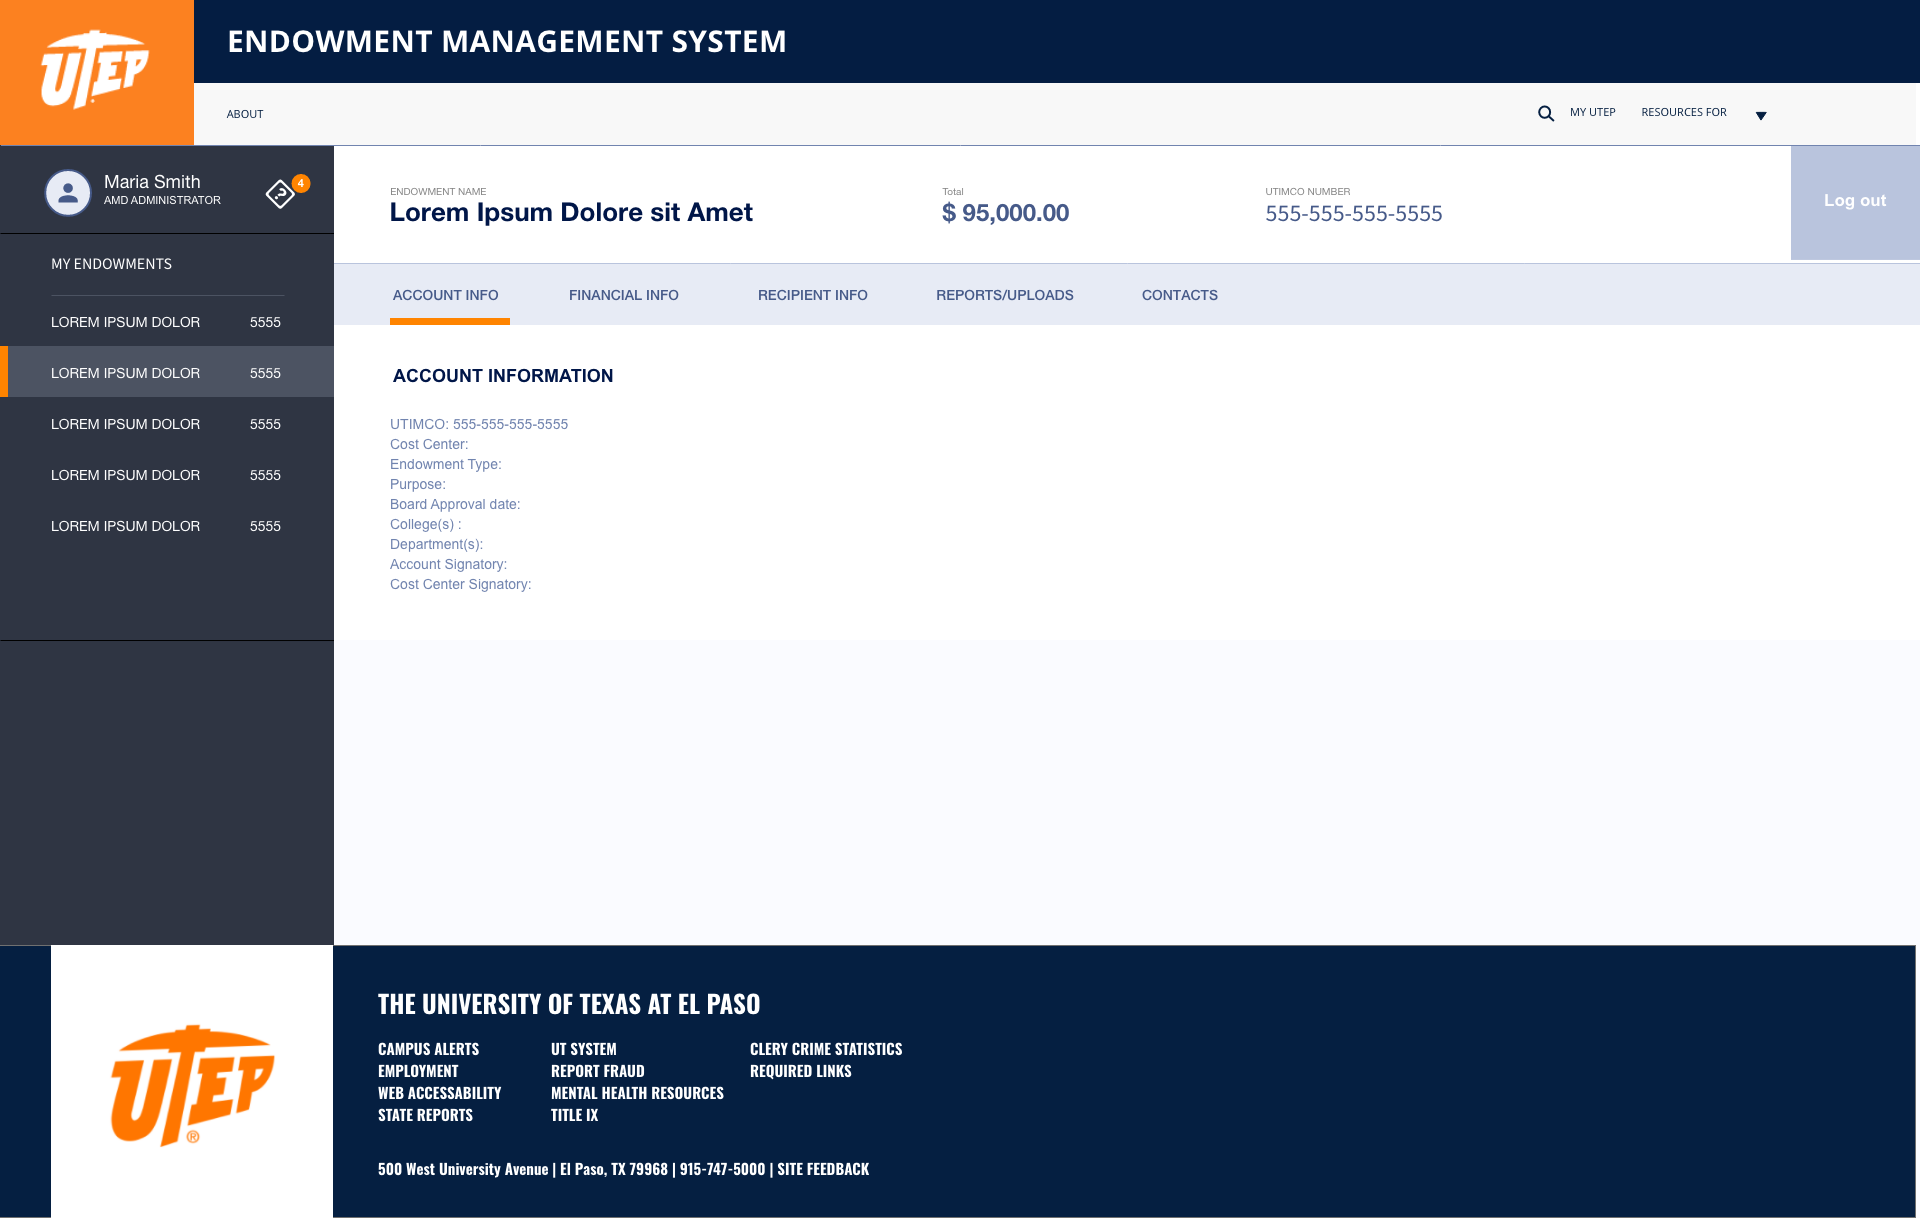Switch to the Financial Info tab

[x=624, y=295]
